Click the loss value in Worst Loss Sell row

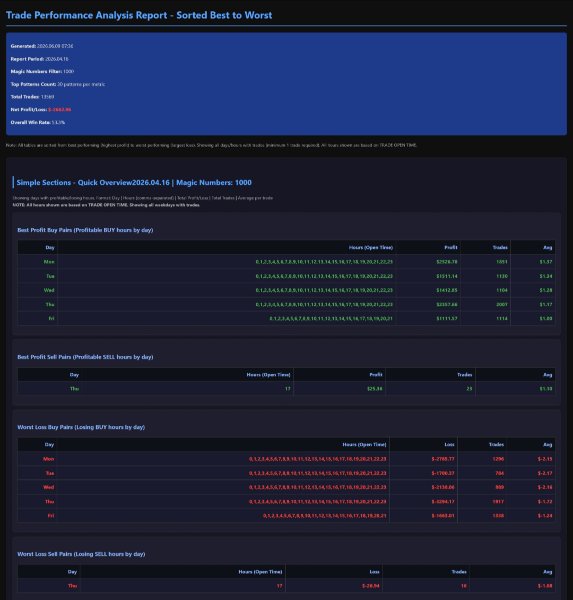[371, 586]
